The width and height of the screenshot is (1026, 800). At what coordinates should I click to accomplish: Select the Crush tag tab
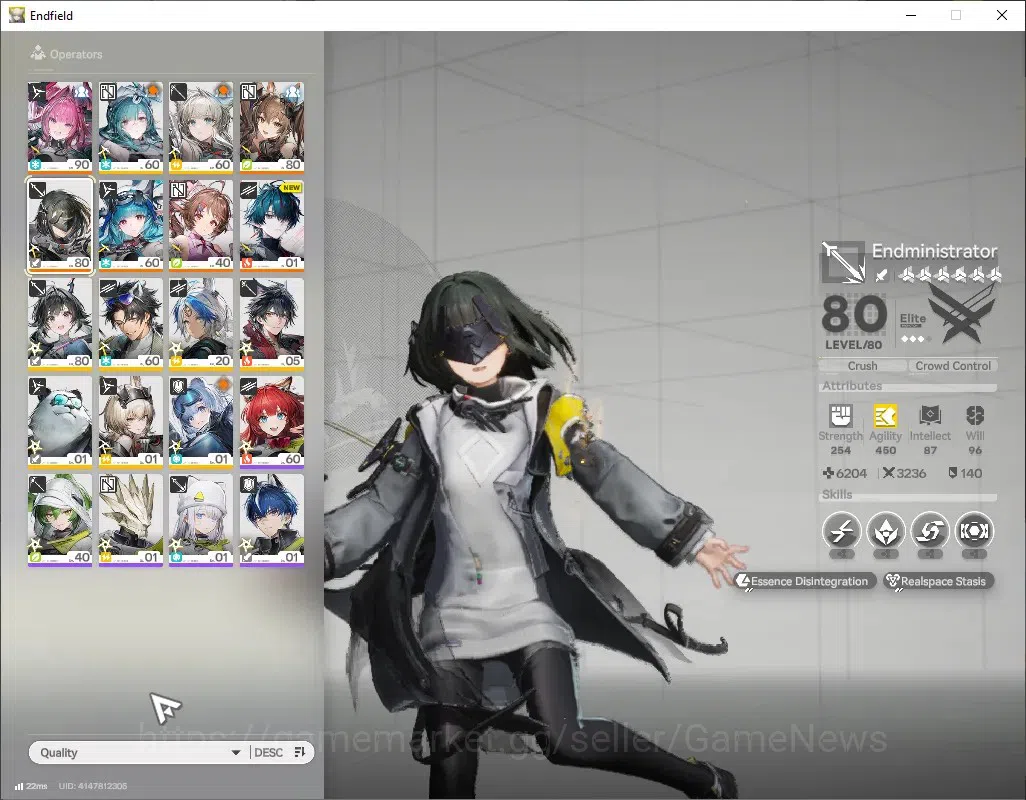862,366
